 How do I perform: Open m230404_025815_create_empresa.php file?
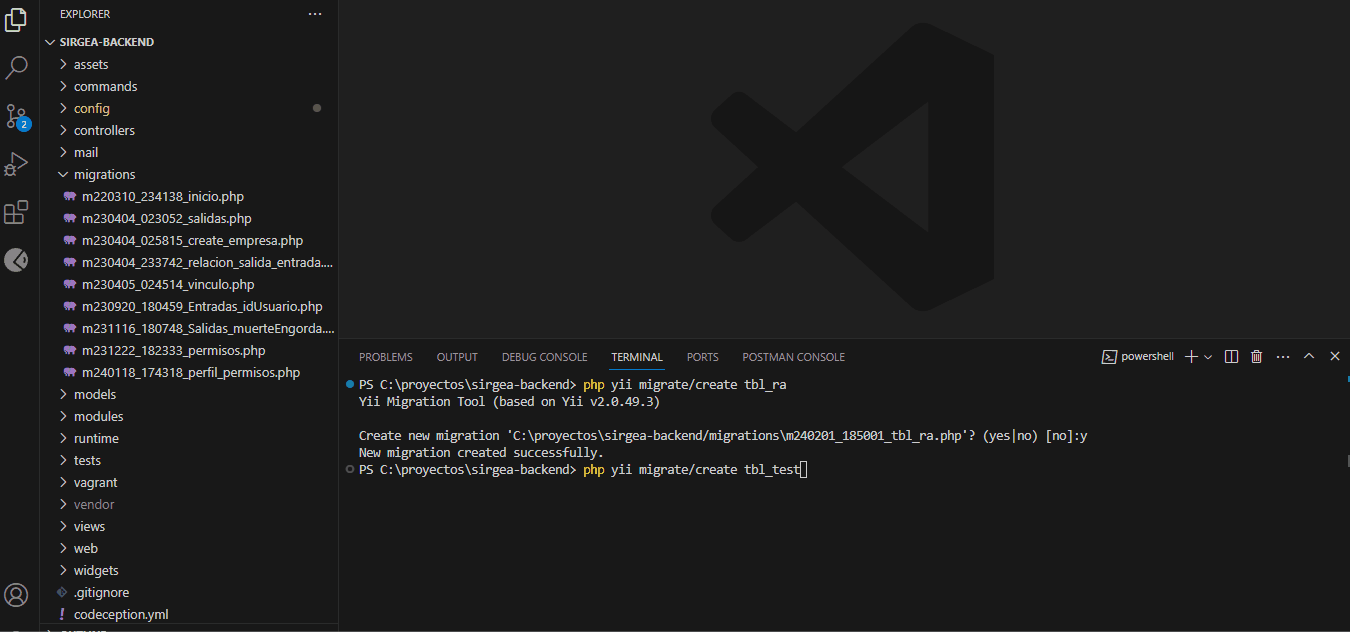coord(189,240)
